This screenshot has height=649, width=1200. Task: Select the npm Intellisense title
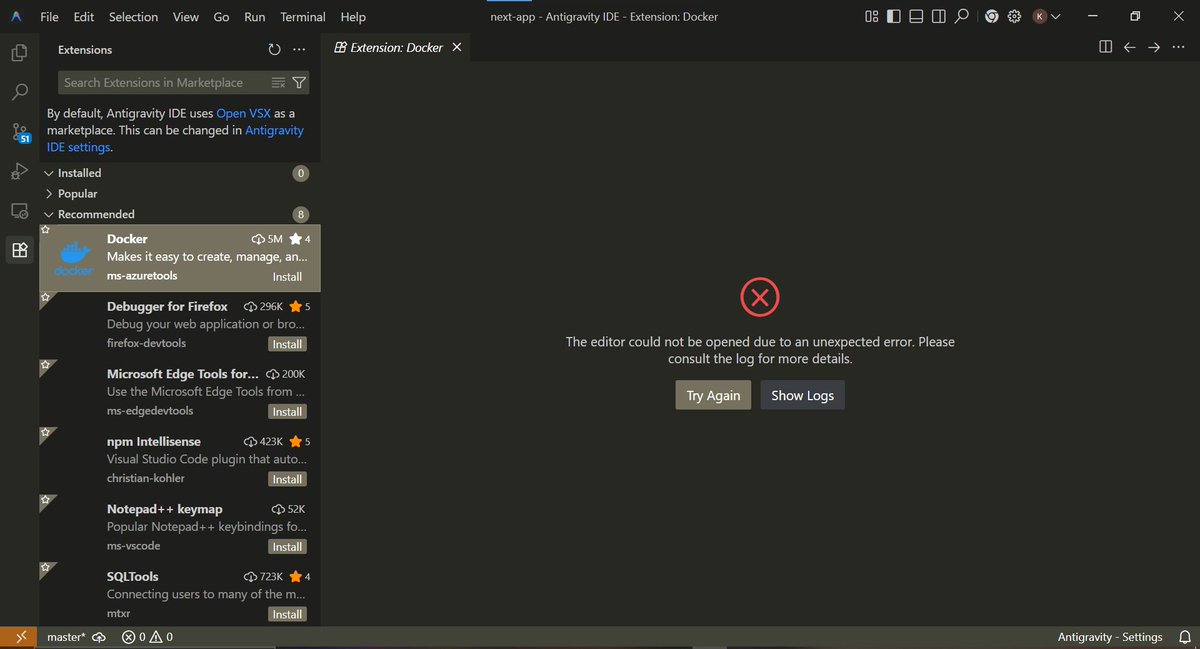coord(154,441)
